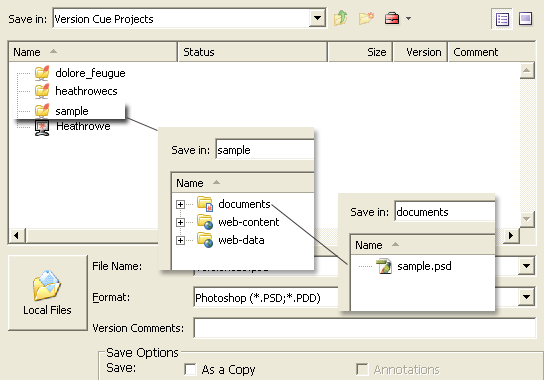Click the web-data folder globe icon
This screenshot has width=544, height=380.
point(205,240)
